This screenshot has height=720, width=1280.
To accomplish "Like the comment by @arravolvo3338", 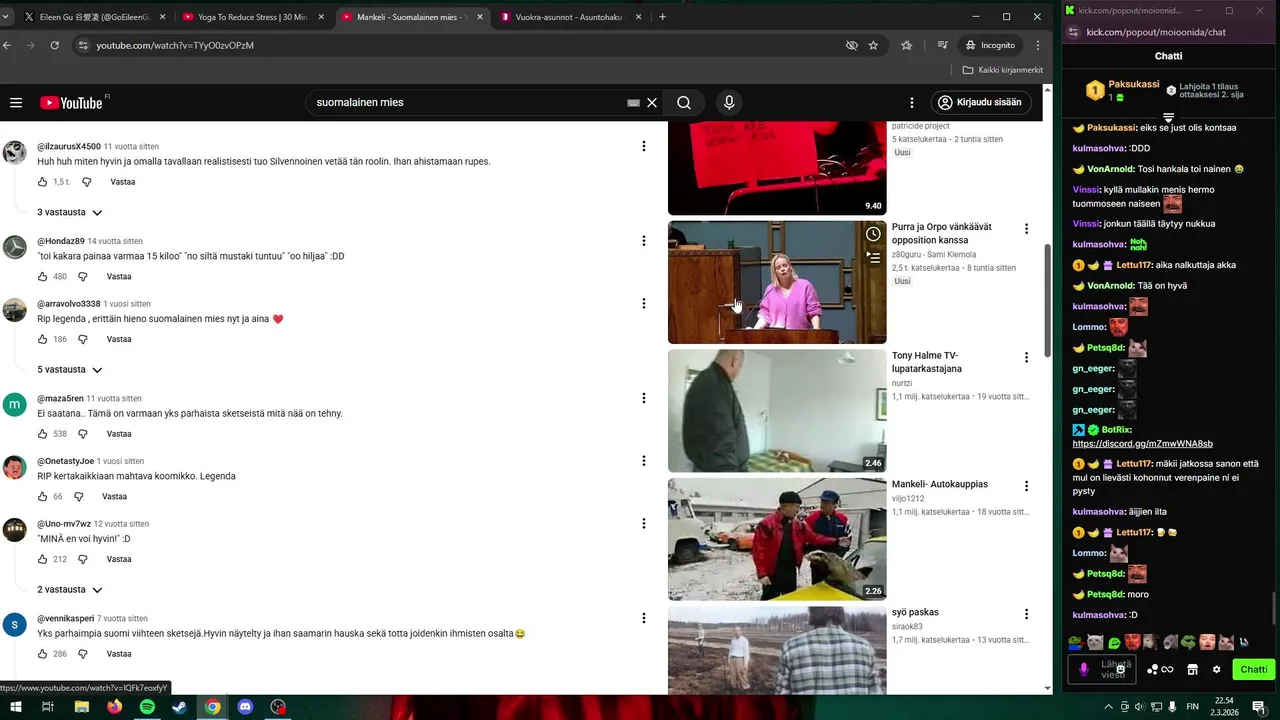I will tap(42, 339).
